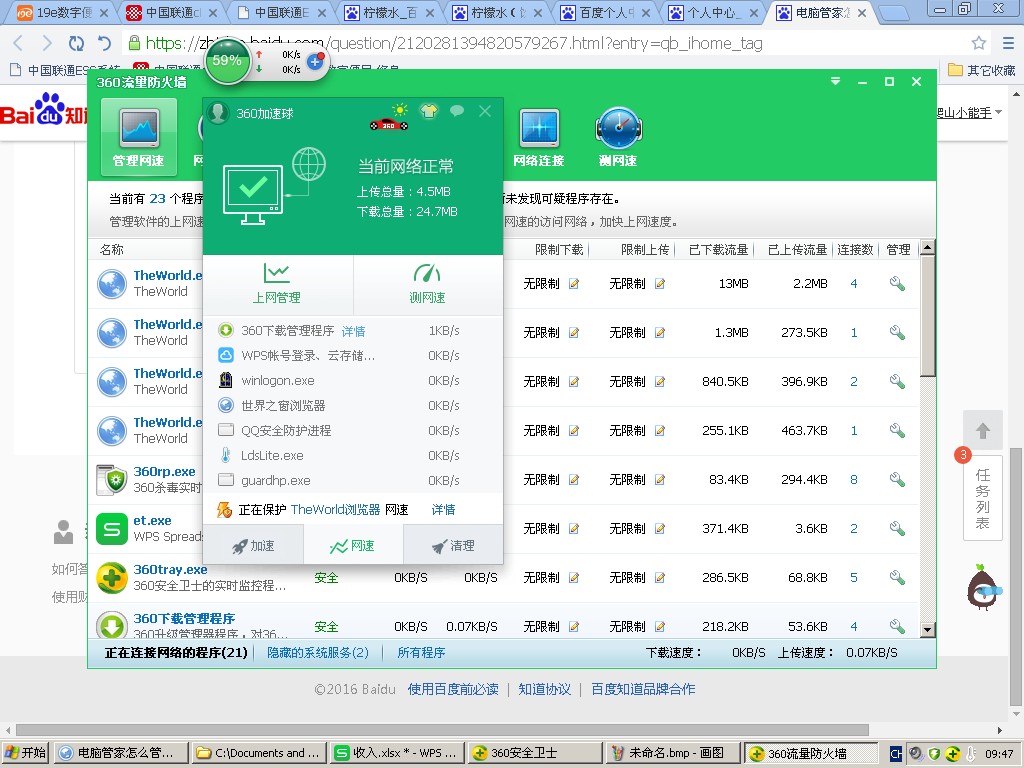Open 管理网速 in the firewall toolbar

138,136
